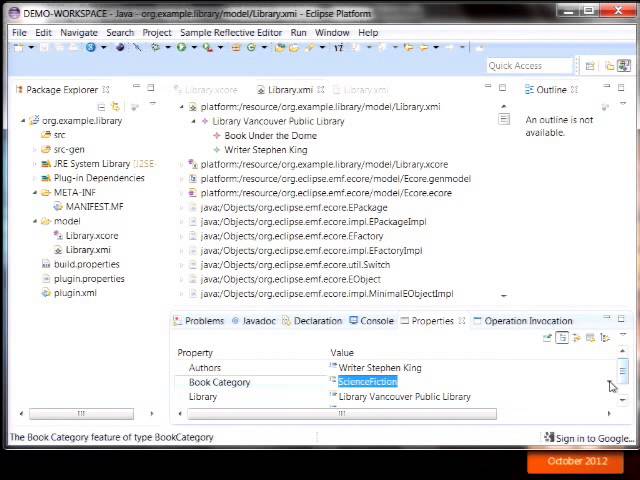The width and height of the screenshot is (640, 480).
Task: Click Sign in to Google text
Action: (595, 438)
